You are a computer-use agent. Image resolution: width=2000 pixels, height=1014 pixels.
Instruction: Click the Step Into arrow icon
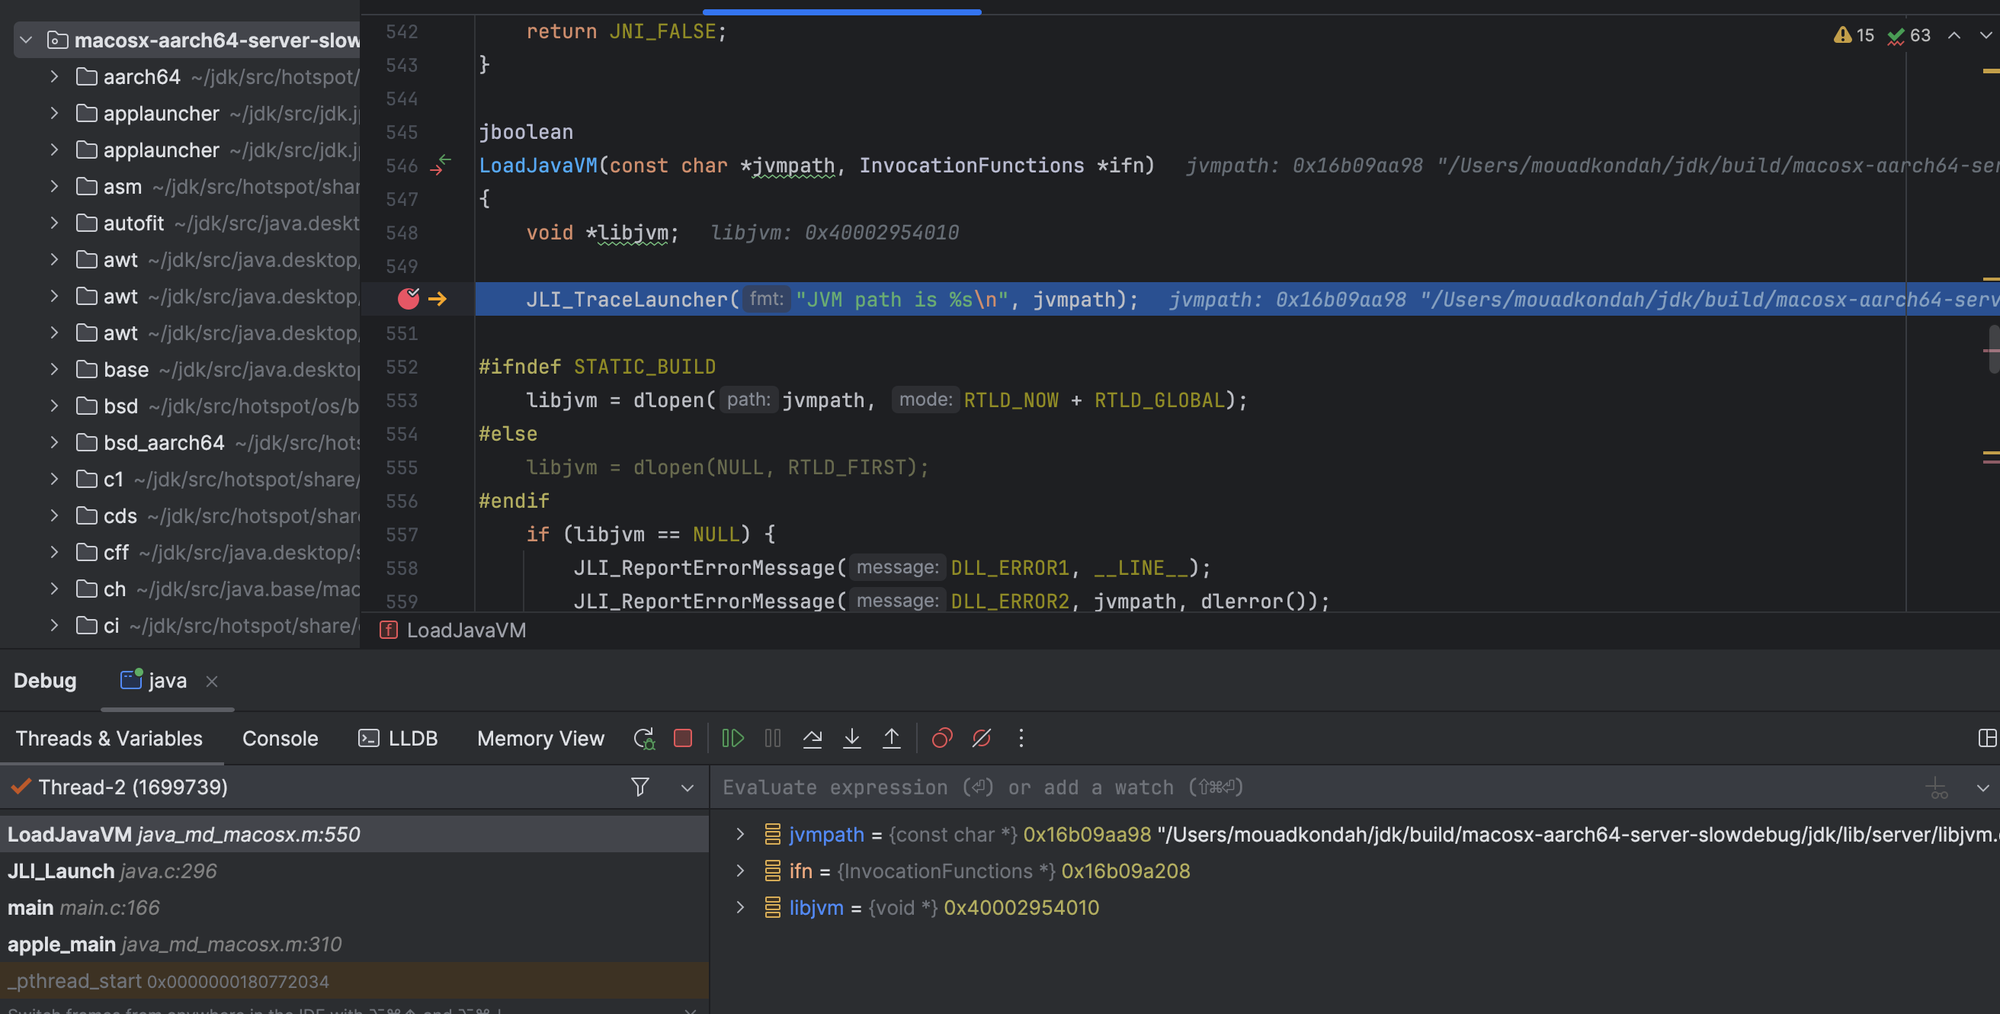(852, 738)
